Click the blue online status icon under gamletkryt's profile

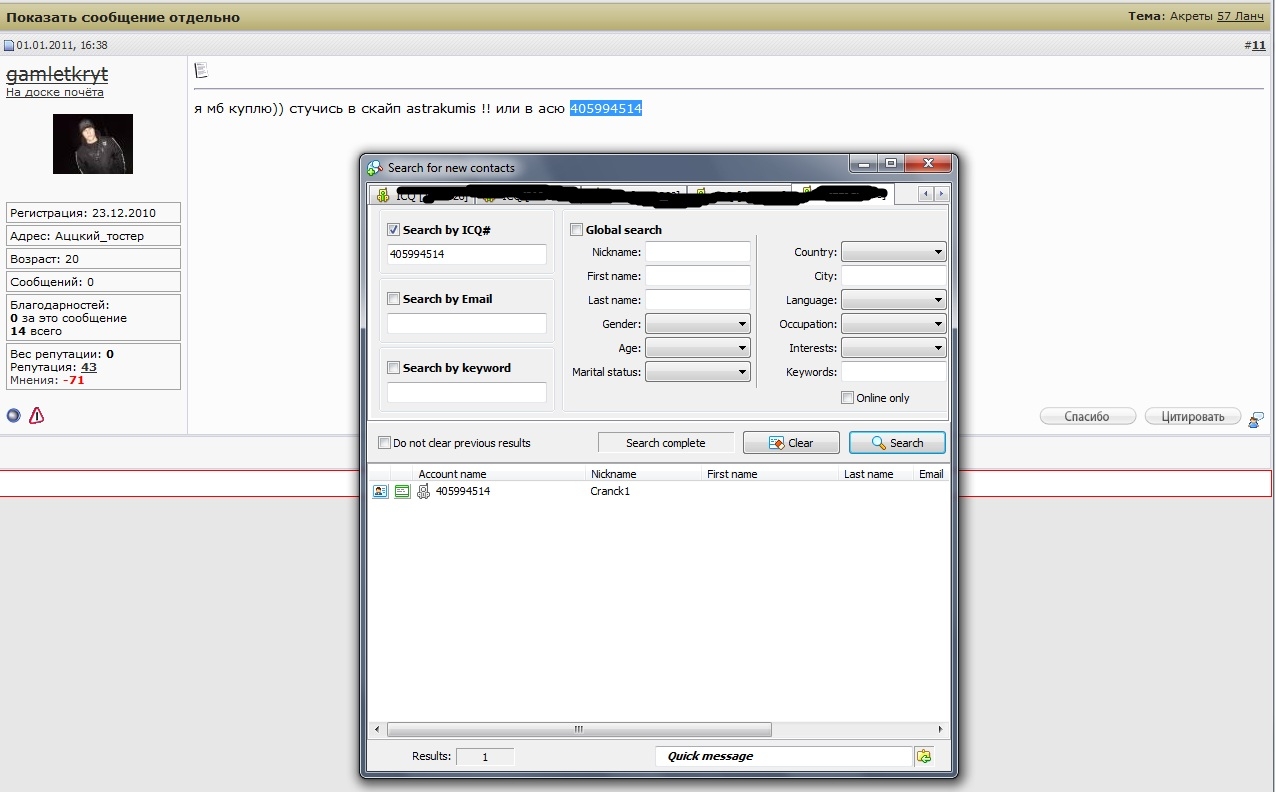pos(13,416)
